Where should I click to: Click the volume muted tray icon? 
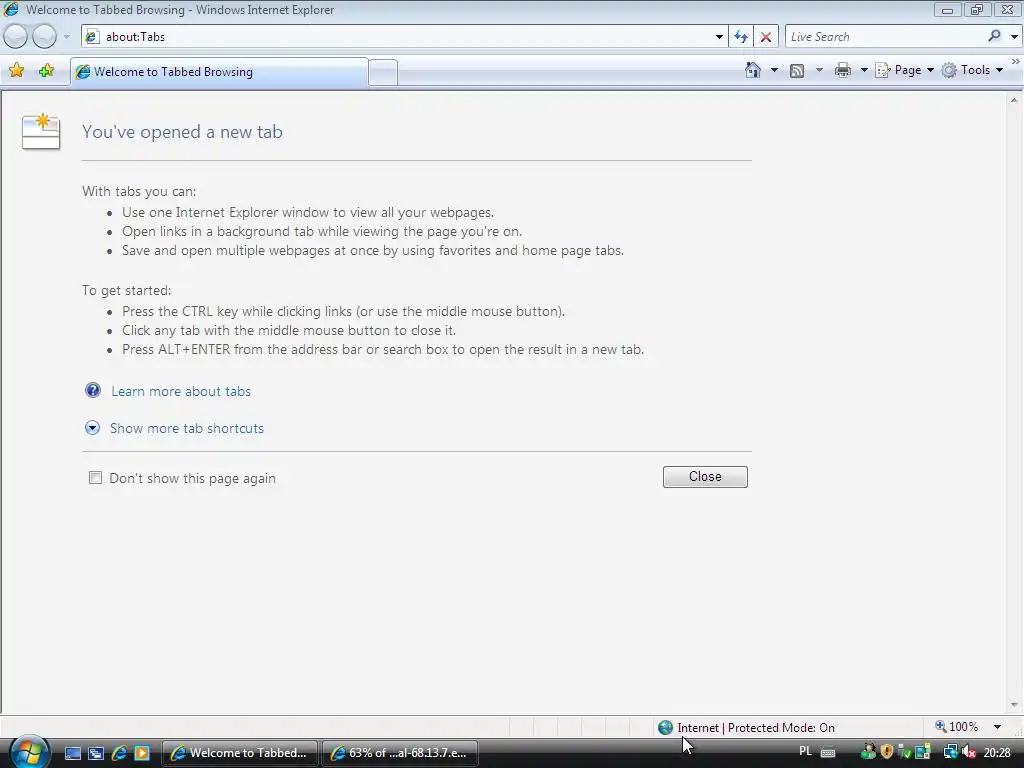[969, 752]
